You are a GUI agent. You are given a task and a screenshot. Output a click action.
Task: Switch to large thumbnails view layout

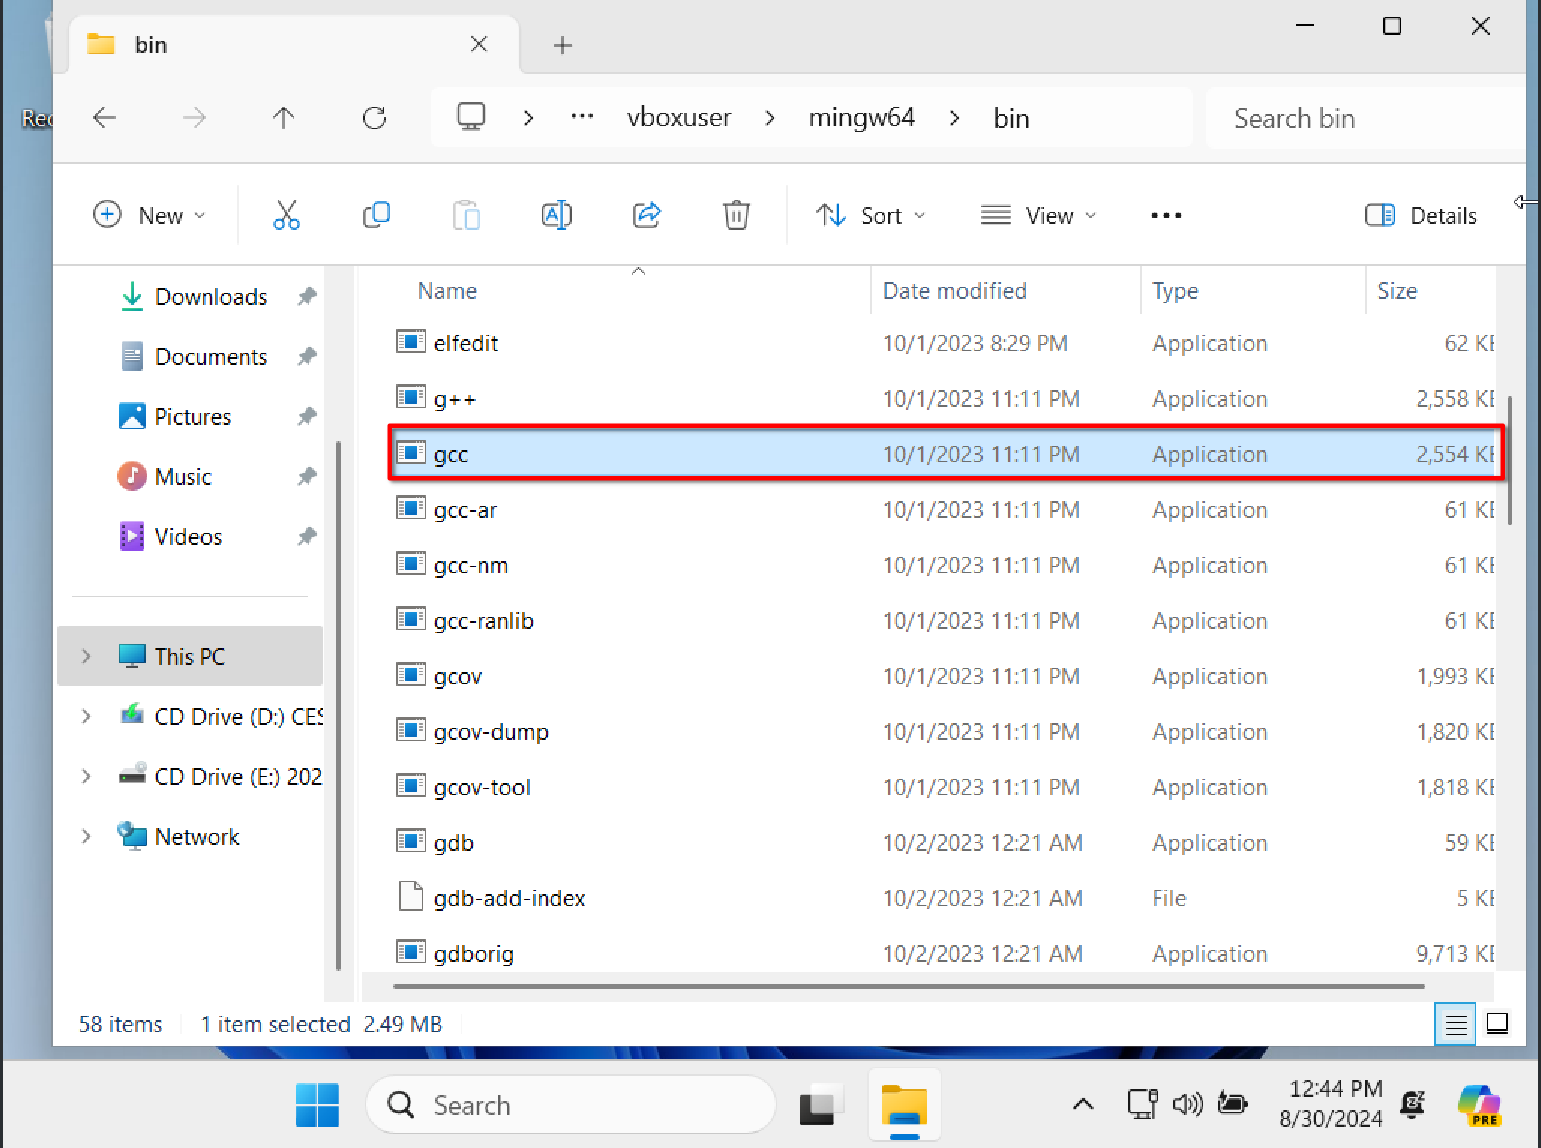pyautogui.click(x=1497, y=1024)
